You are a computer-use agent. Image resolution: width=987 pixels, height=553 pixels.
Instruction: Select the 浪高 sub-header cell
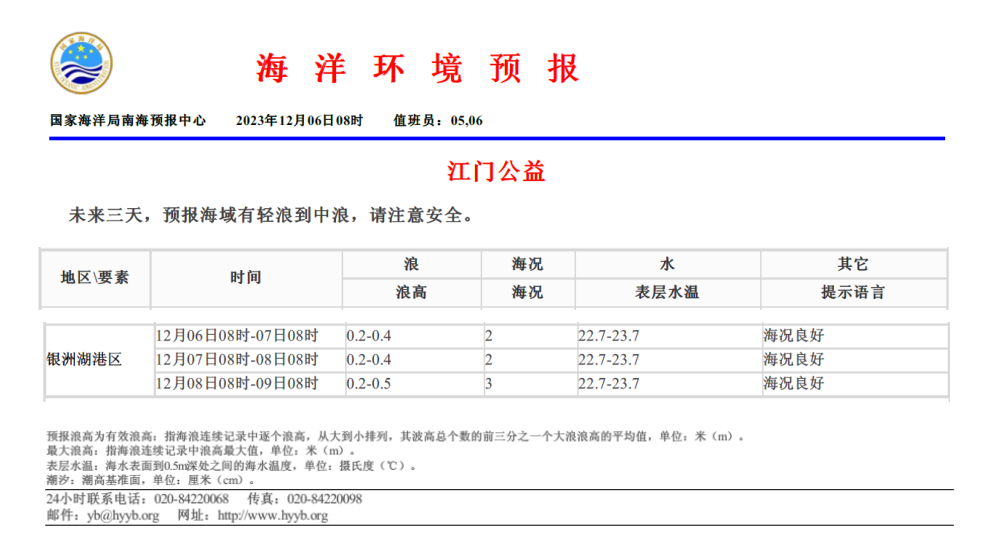(411, 293)
